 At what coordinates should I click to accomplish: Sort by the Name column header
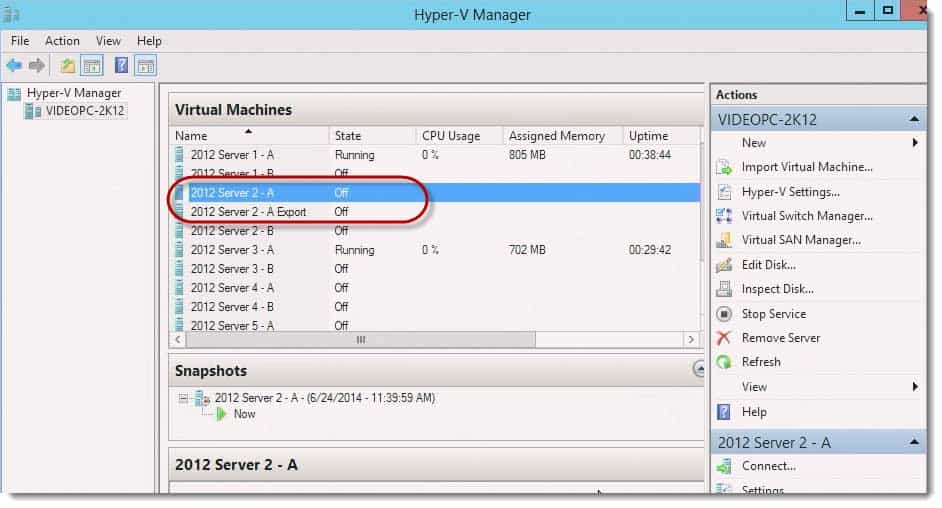(x=249, y=136)
